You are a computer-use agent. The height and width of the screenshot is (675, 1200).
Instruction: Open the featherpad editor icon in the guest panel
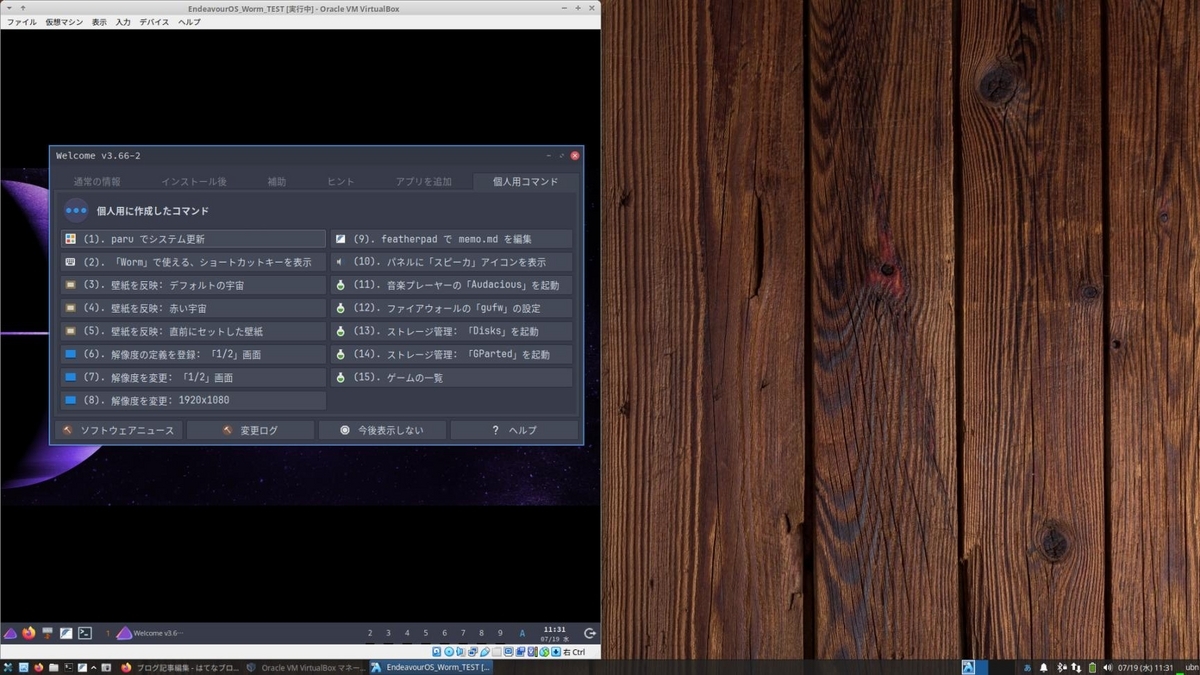click(x=66, y=633)
